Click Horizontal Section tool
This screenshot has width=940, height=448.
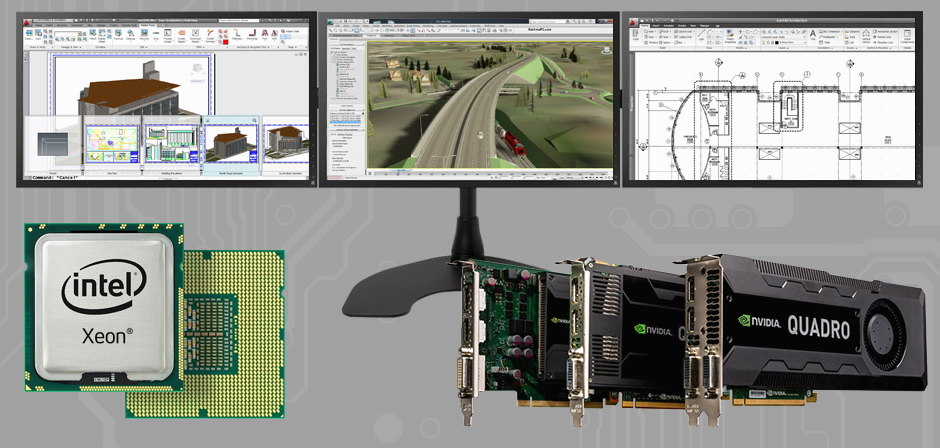pos(885,32)
